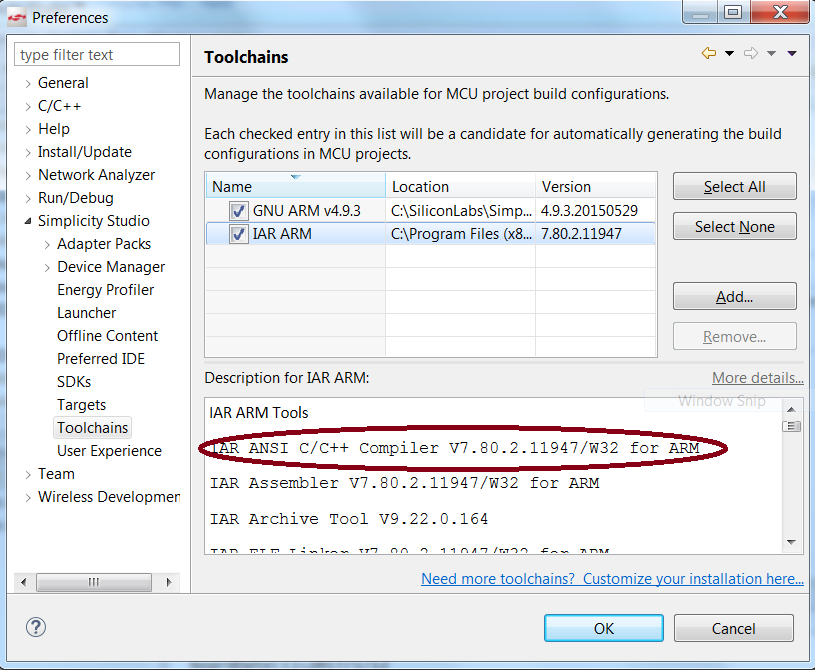Uncheck the GNU ARM v4.9.3 toolchain

[x=238, y=211]
